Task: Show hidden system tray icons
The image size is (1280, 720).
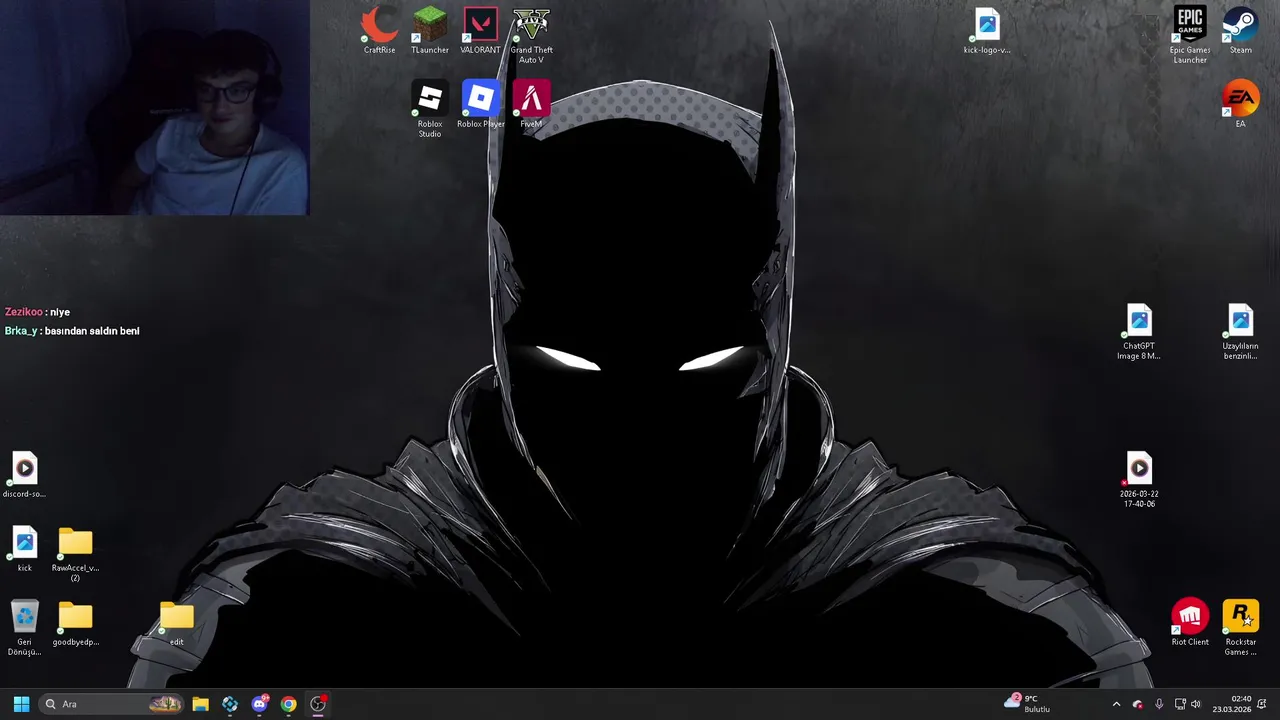Action: (x=1116, y=704)
